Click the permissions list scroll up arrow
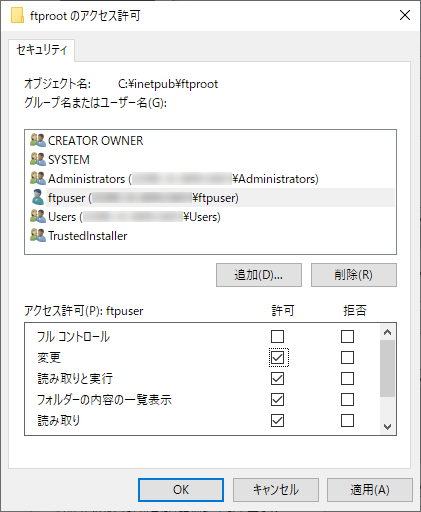 pyautogui.click(x=387, y=332)
